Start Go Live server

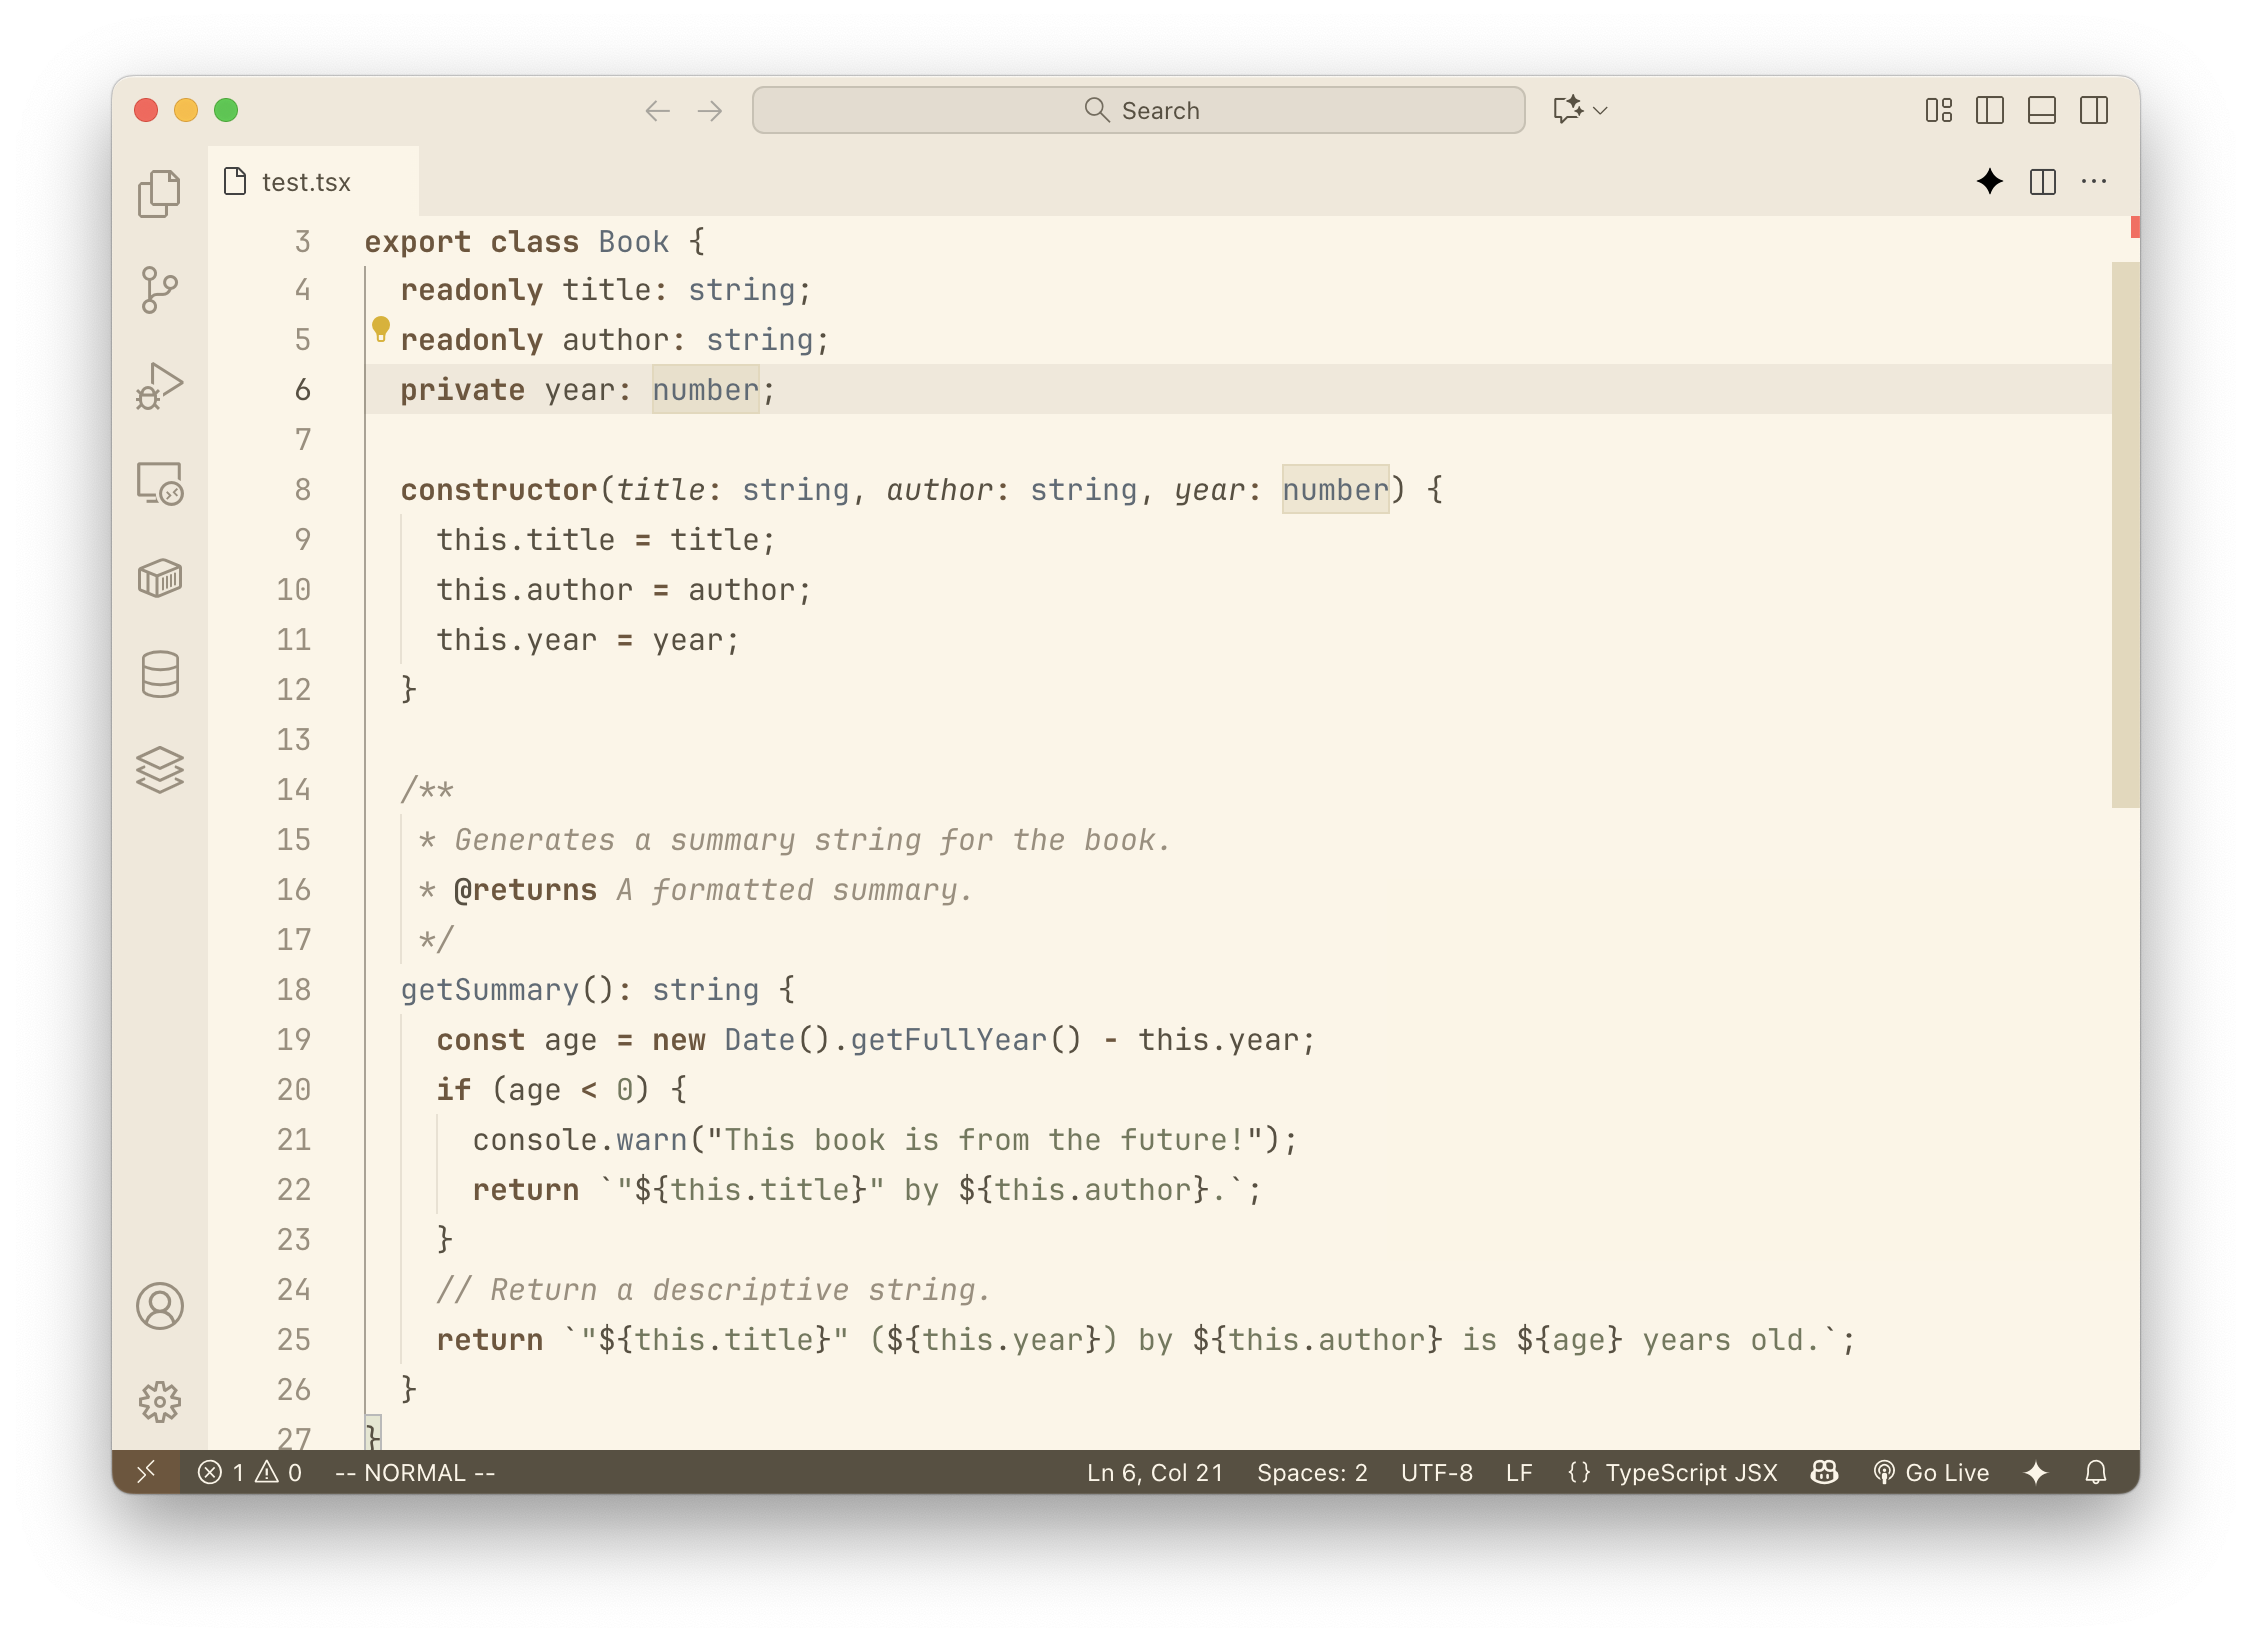coord(1932,1472)
